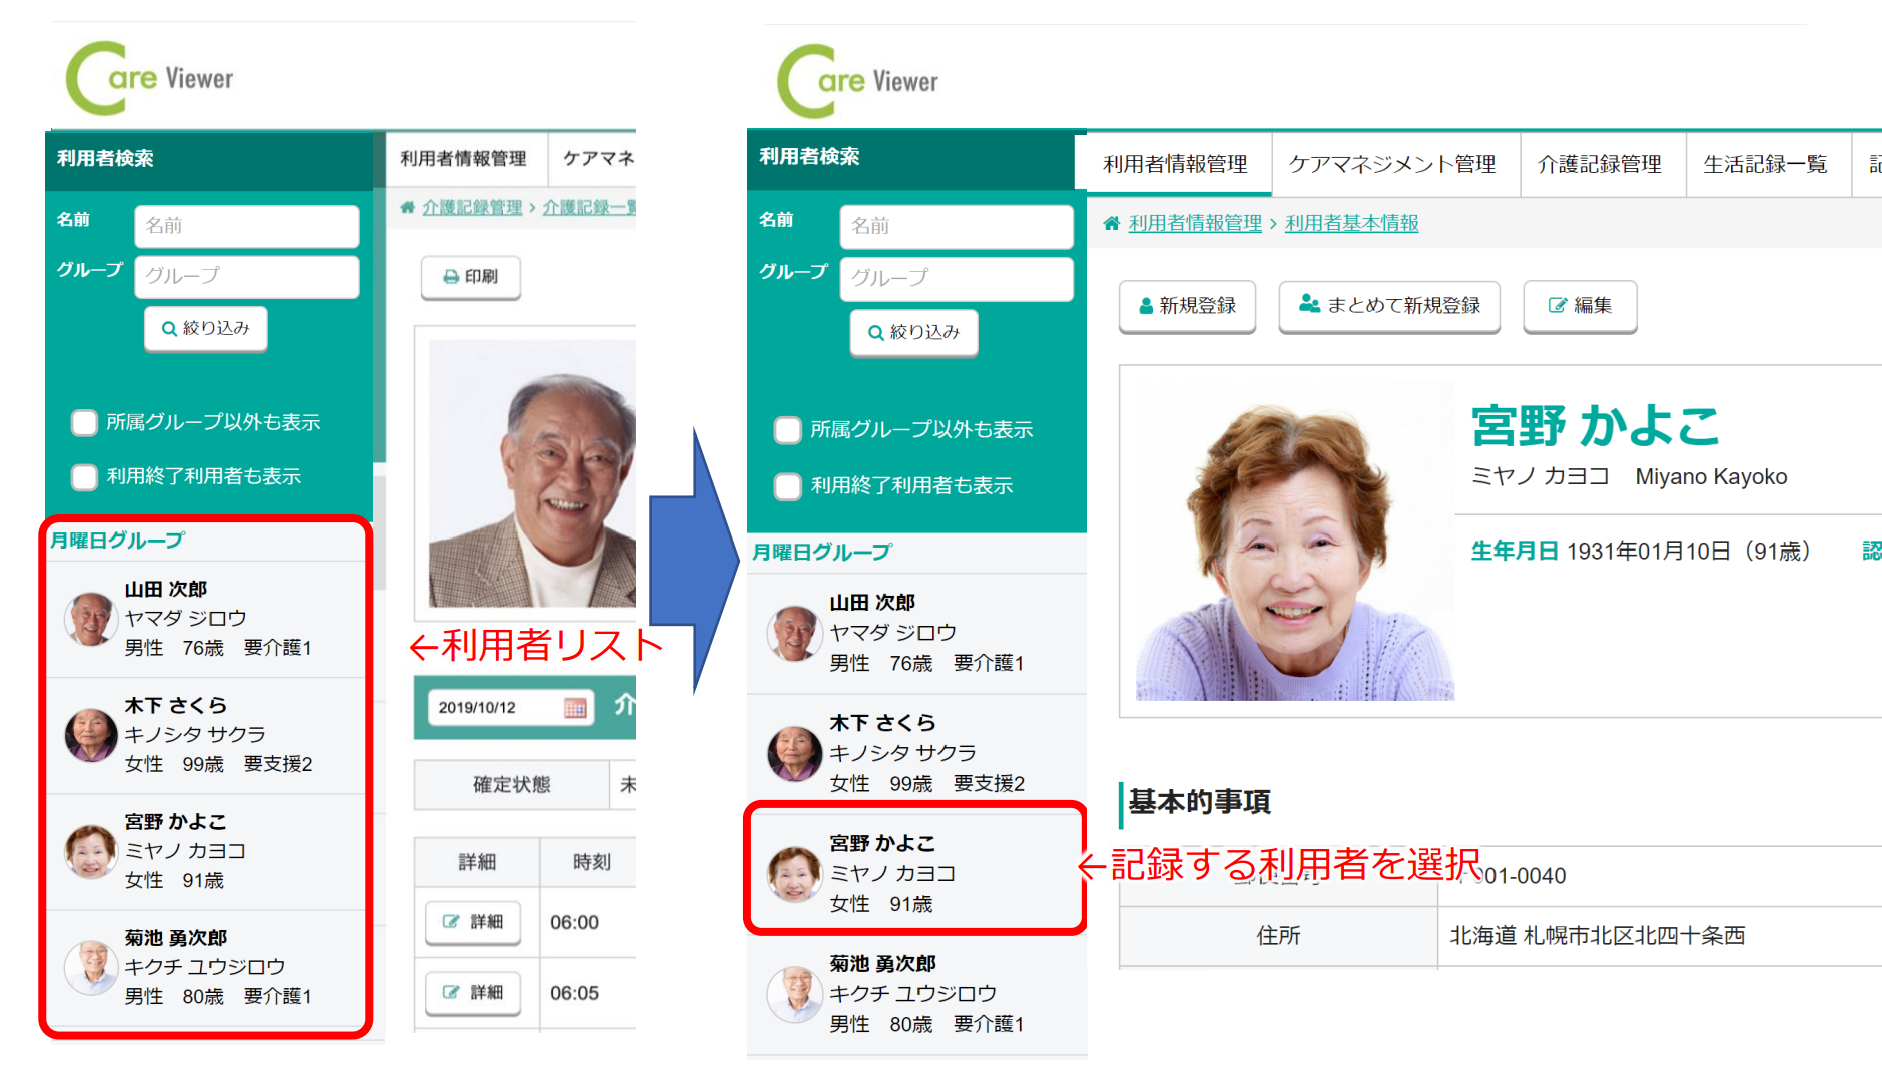The image size is (1882, 1072).
Task: Open the 2019/10/12 date picker field
Action: pos(495,708)
